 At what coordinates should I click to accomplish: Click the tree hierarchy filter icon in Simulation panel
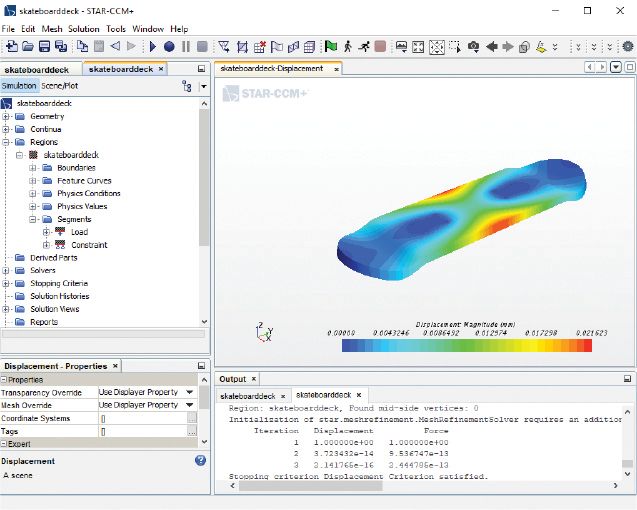(x=186, y=86)
